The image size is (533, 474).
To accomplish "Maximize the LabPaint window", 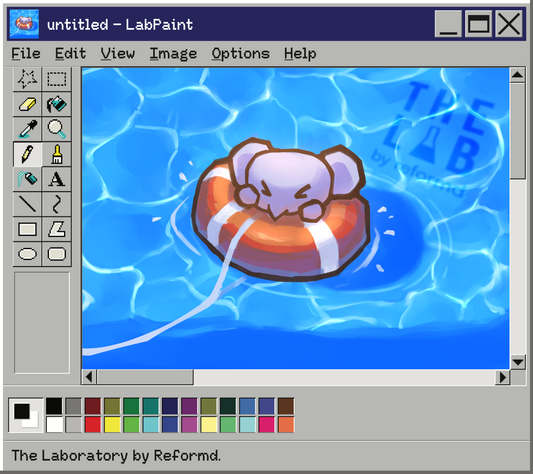I will pyautogui.click(x=478, y=24).
